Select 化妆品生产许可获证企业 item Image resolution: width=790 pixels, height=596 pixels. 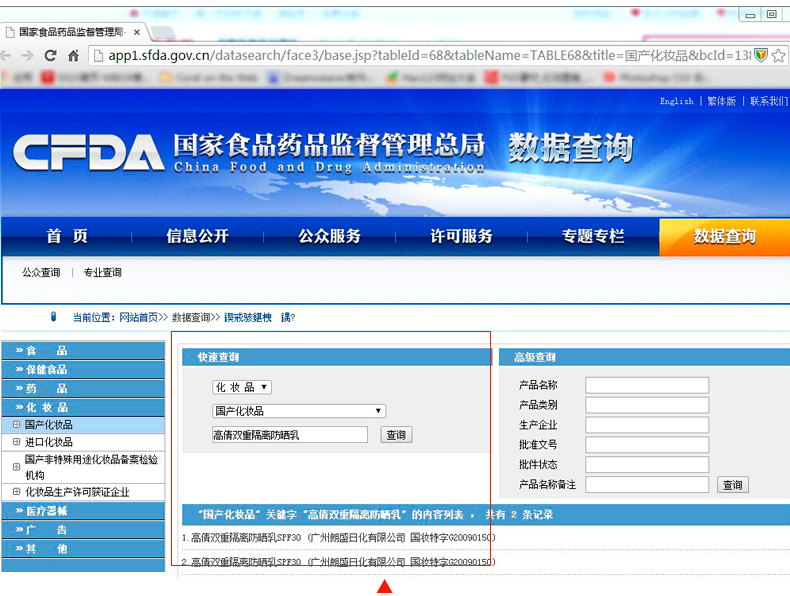[77, 492]
